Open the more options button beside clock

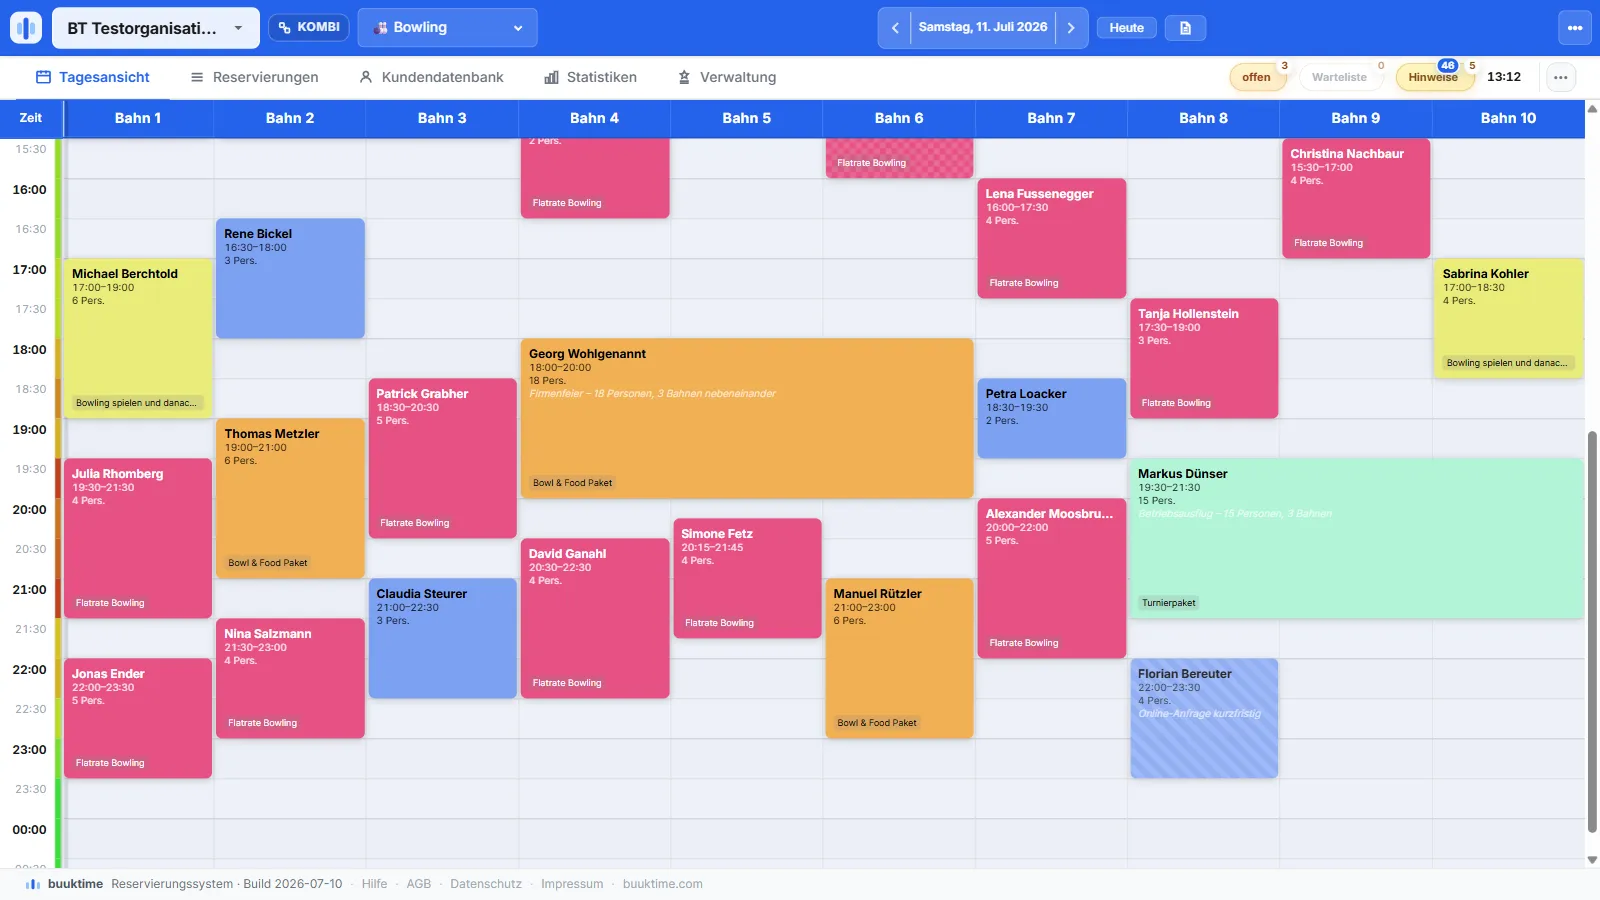1561,77
